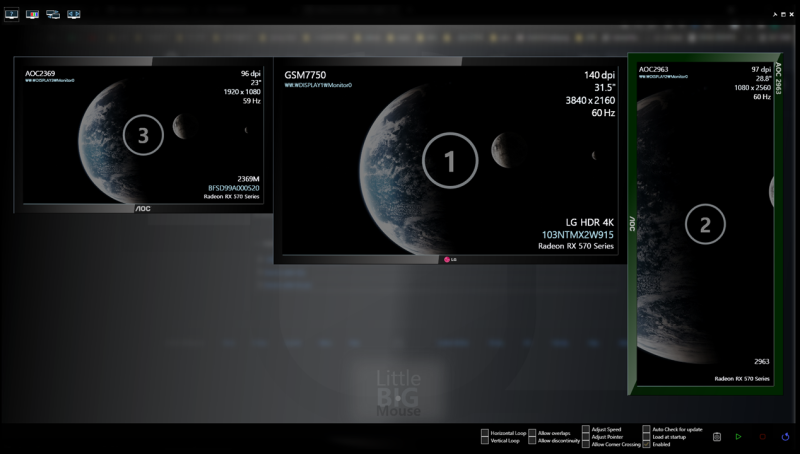Close the Little Big Mouse window
This screenshot has height=454, width=800.
coord(792,15)
